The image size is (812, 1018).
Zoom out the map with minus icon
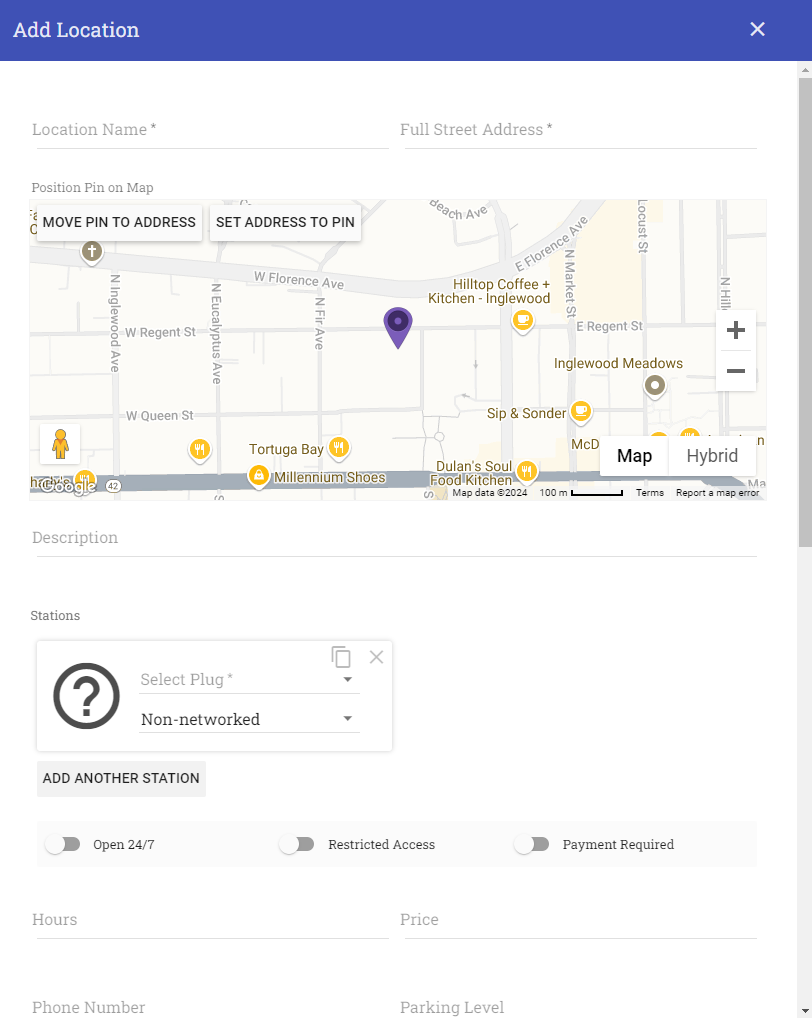[x=736, y=371]
